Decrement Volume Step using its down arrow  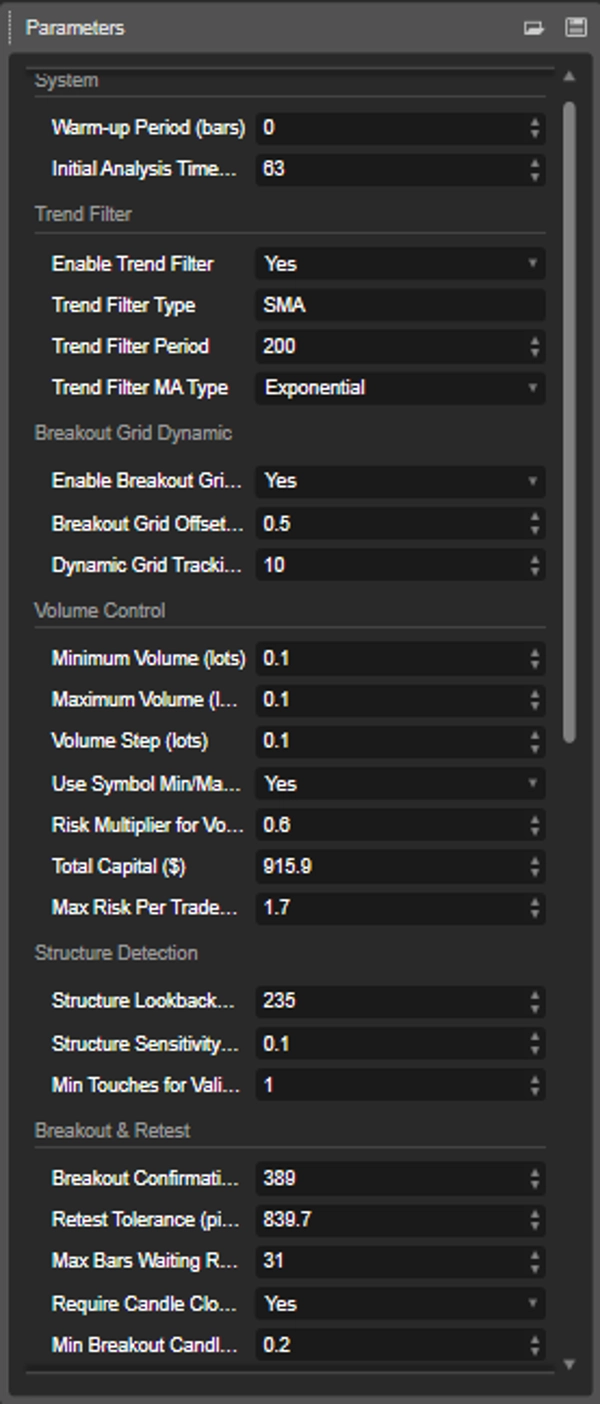[536, 746]
